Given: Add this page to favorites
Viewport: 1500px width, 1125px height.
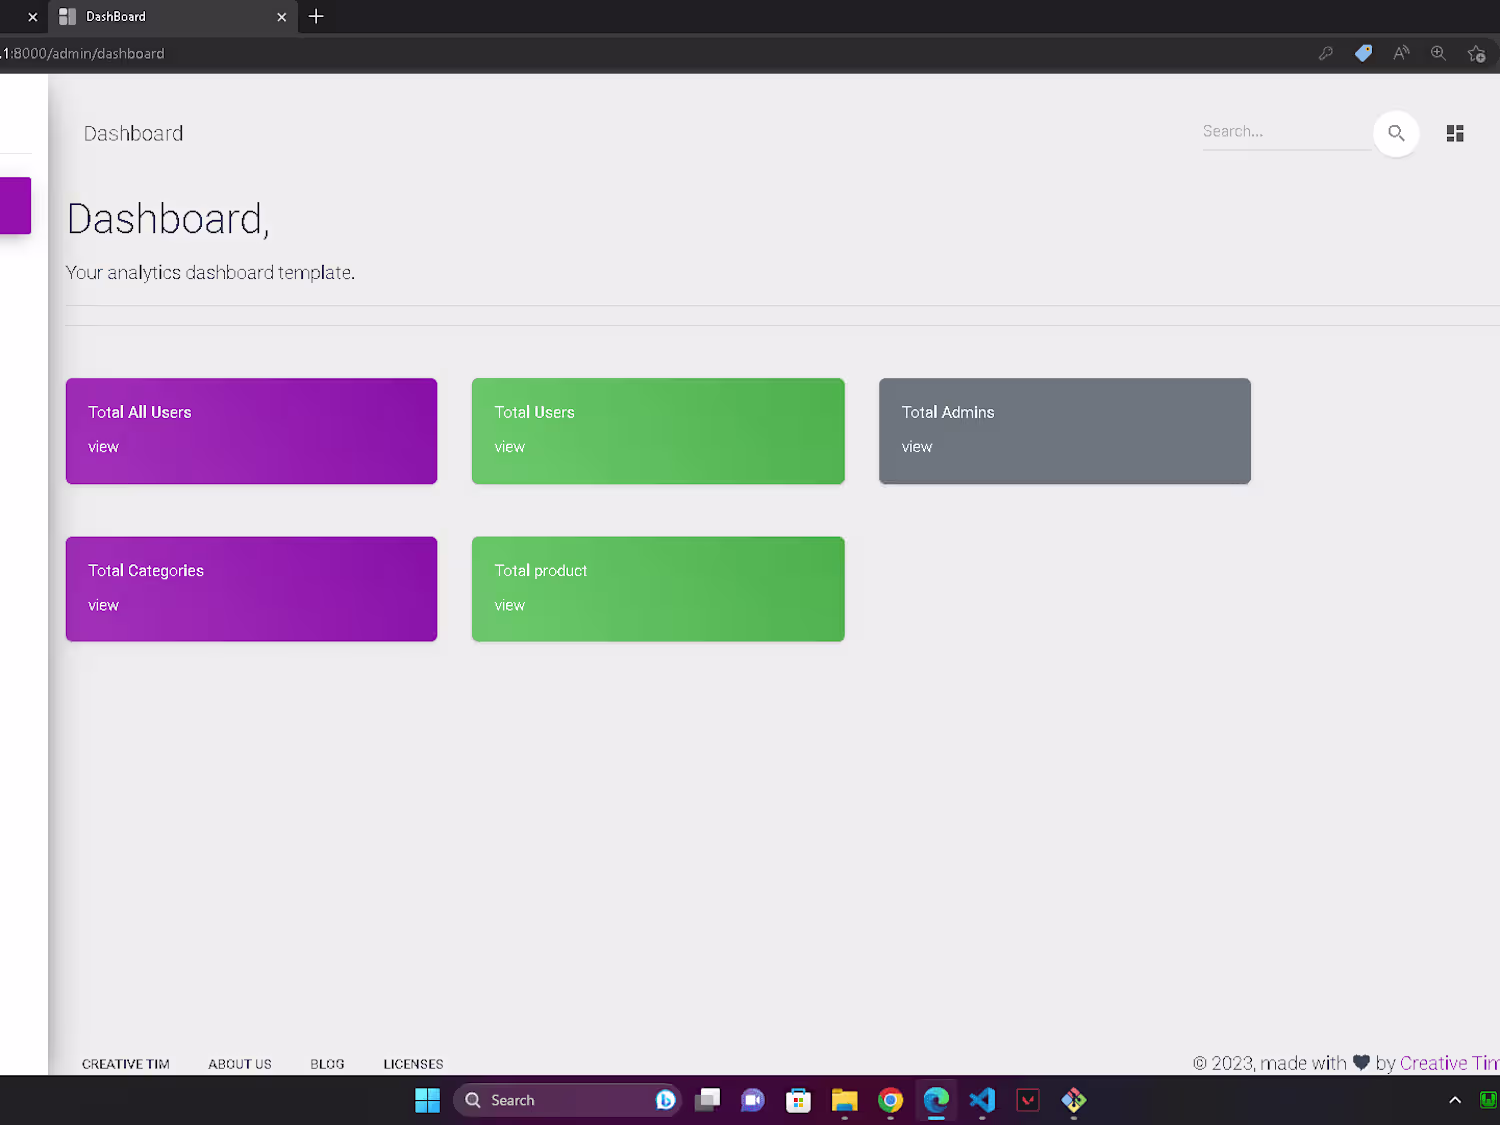Looking at the screenshot, I should click(1476, 54).
